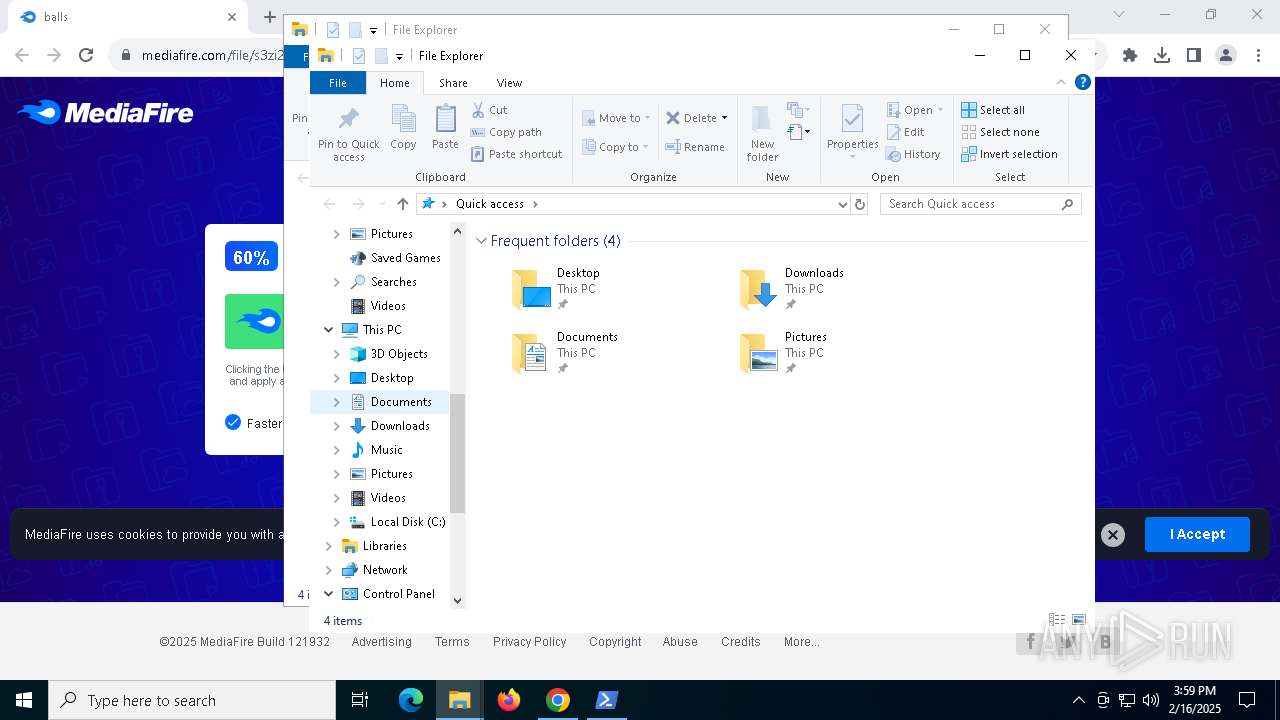Select Paste shortcut command

click(x=516, y=154)
